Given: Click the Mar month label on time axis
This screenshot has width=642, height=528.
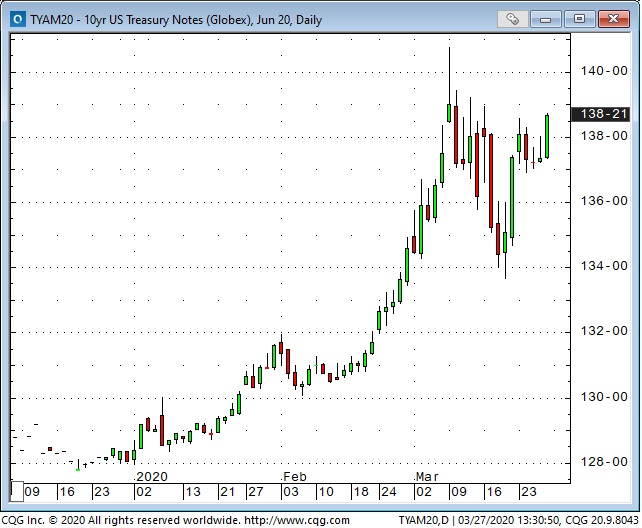Looking at the screenshot, I should tap(427, 477).
